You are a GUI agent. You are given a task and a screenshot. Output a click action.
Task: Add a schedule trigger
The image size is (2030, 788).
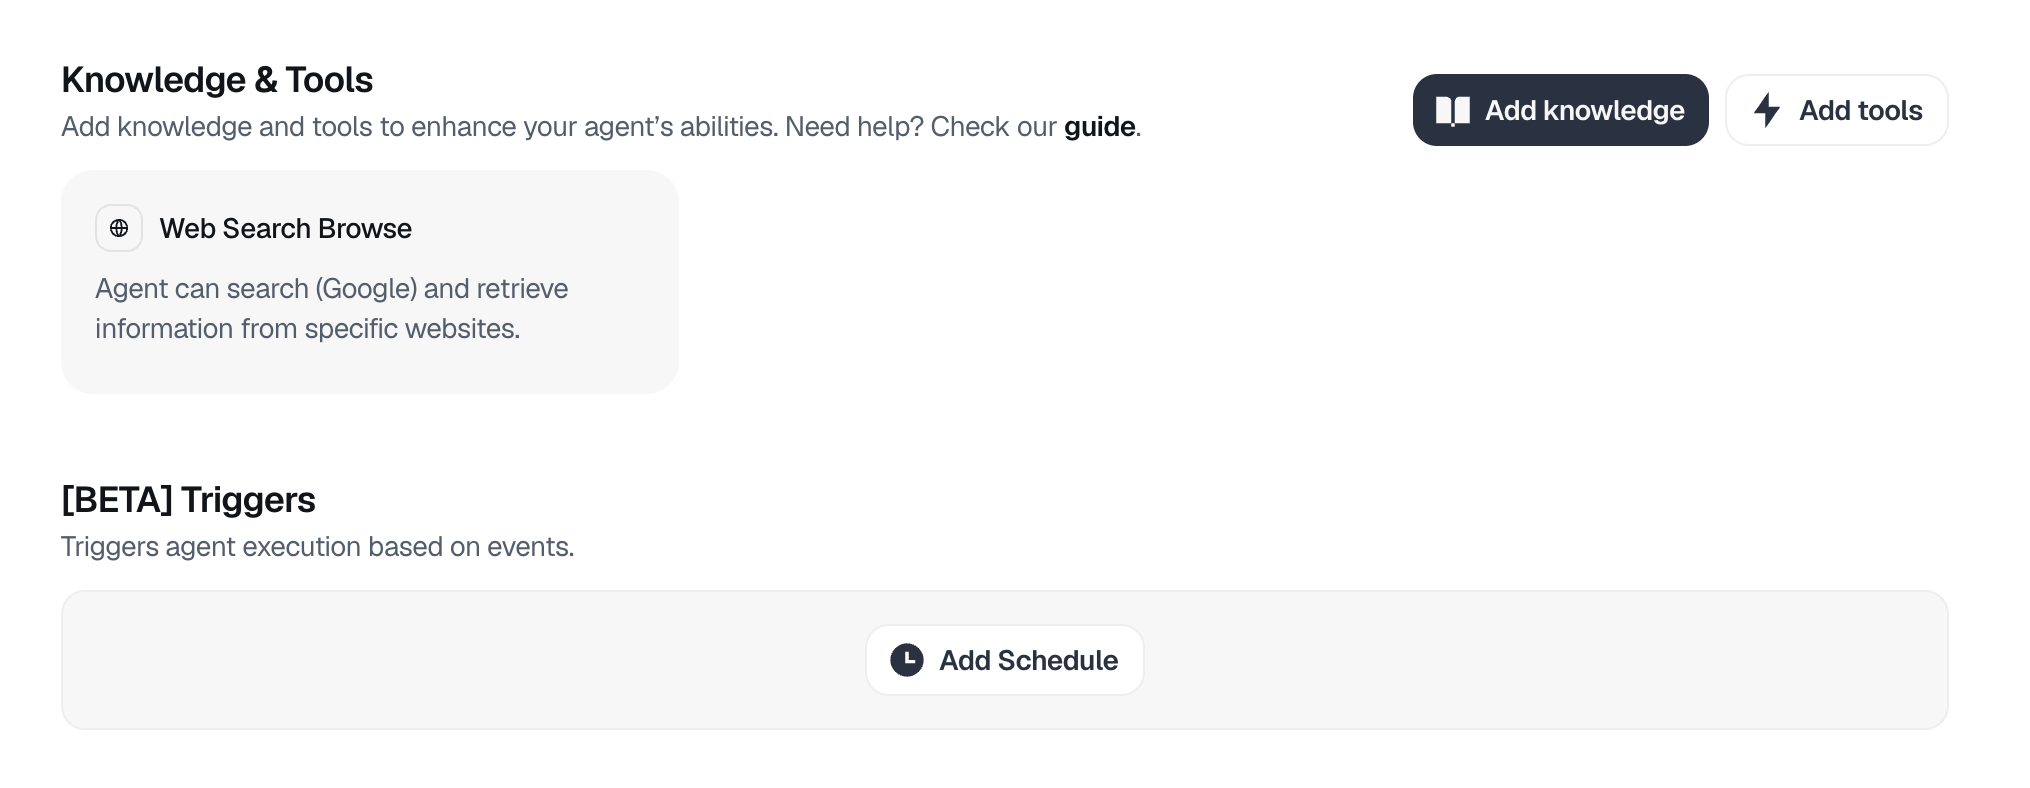(x=1005, y=660)
